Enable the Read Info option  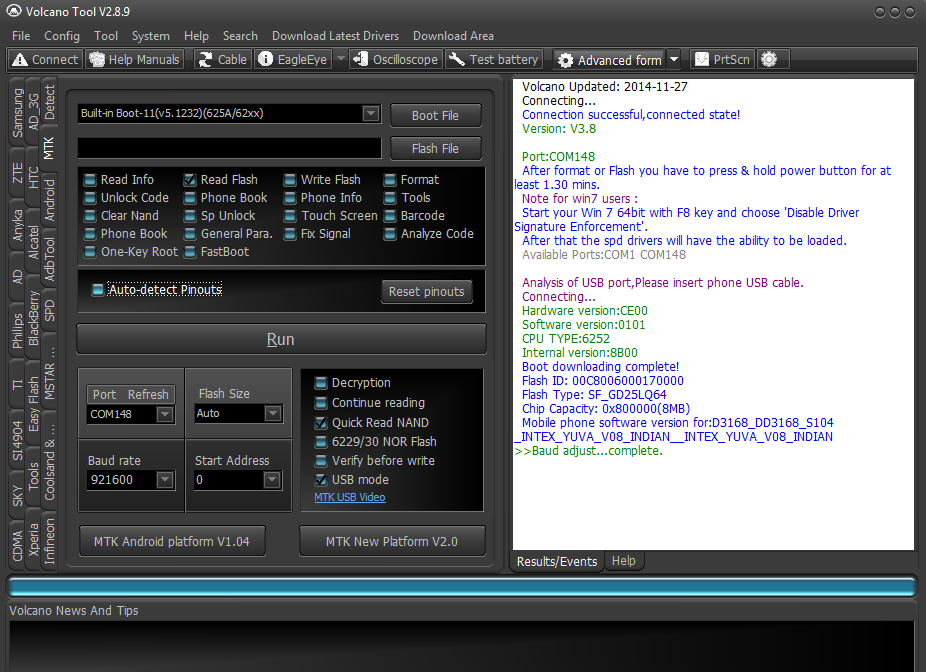pyautogui.click(x=90, y=180)
